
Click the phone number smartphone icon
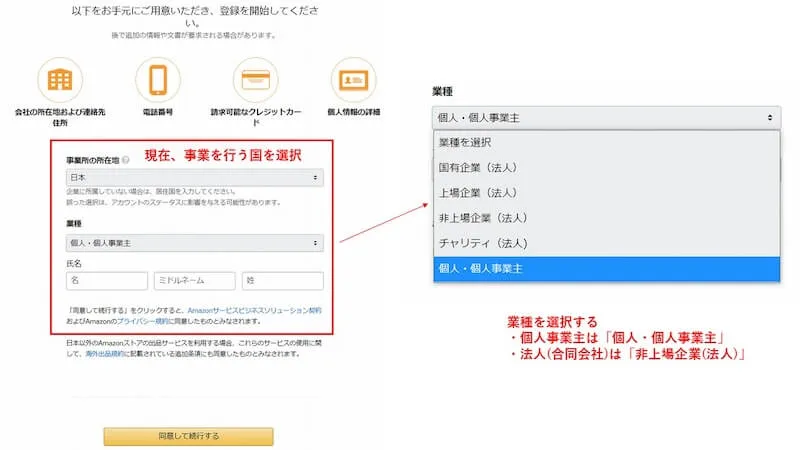[158, 80]
